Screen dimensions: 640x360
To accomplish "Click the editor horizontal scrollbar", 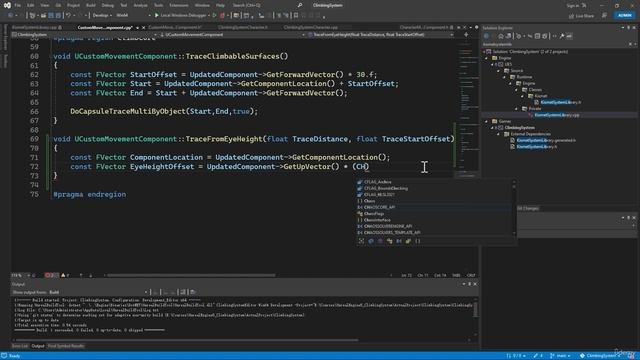I will tap(191, 276).
